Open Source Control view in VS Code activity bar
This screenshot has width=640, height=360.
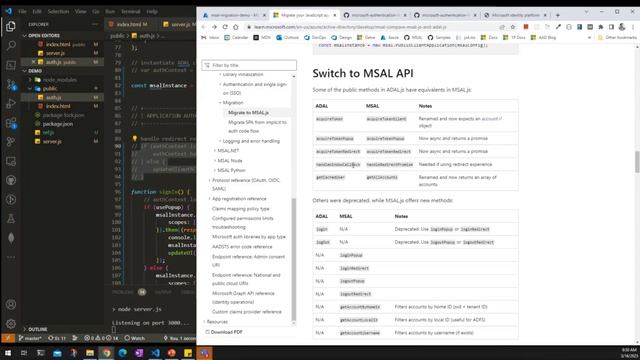[11, 84]
